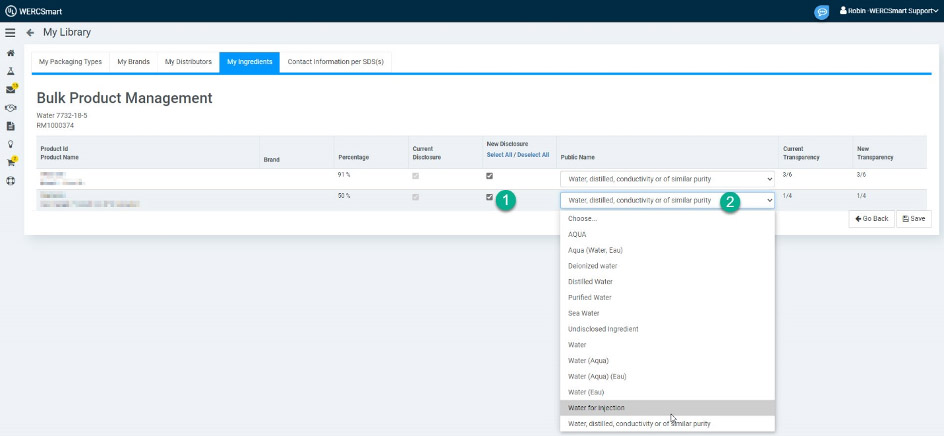Open the chat bubble icon in header
Viewport: 944px width, 436px height.
click(x=821, y=11)
